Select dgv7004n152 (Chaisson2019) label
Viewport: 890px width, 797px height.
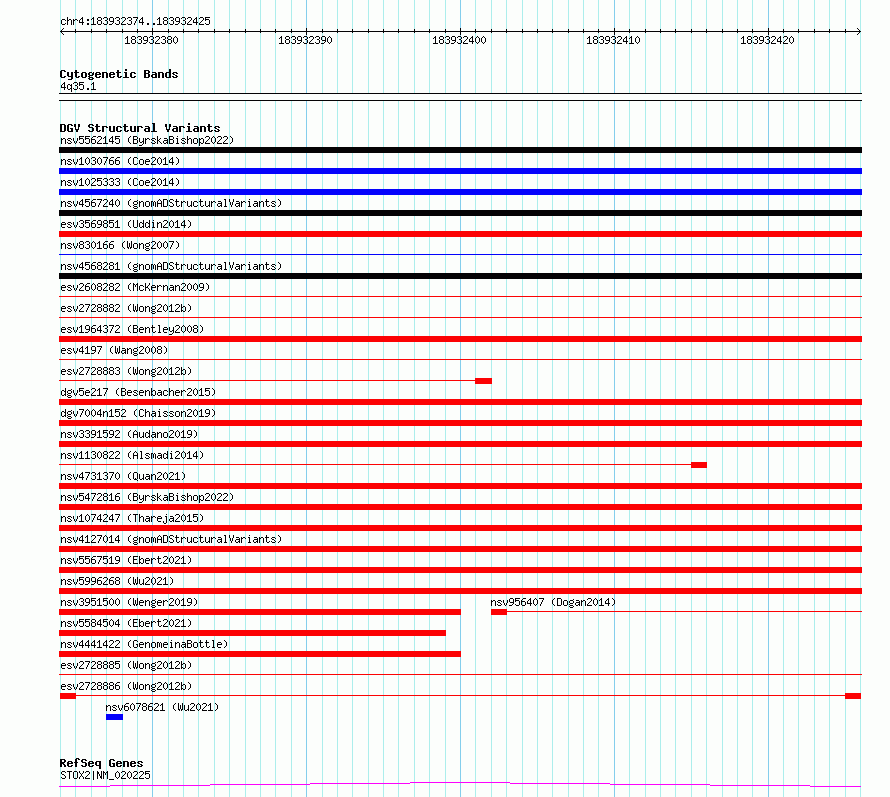click(138, 413)
